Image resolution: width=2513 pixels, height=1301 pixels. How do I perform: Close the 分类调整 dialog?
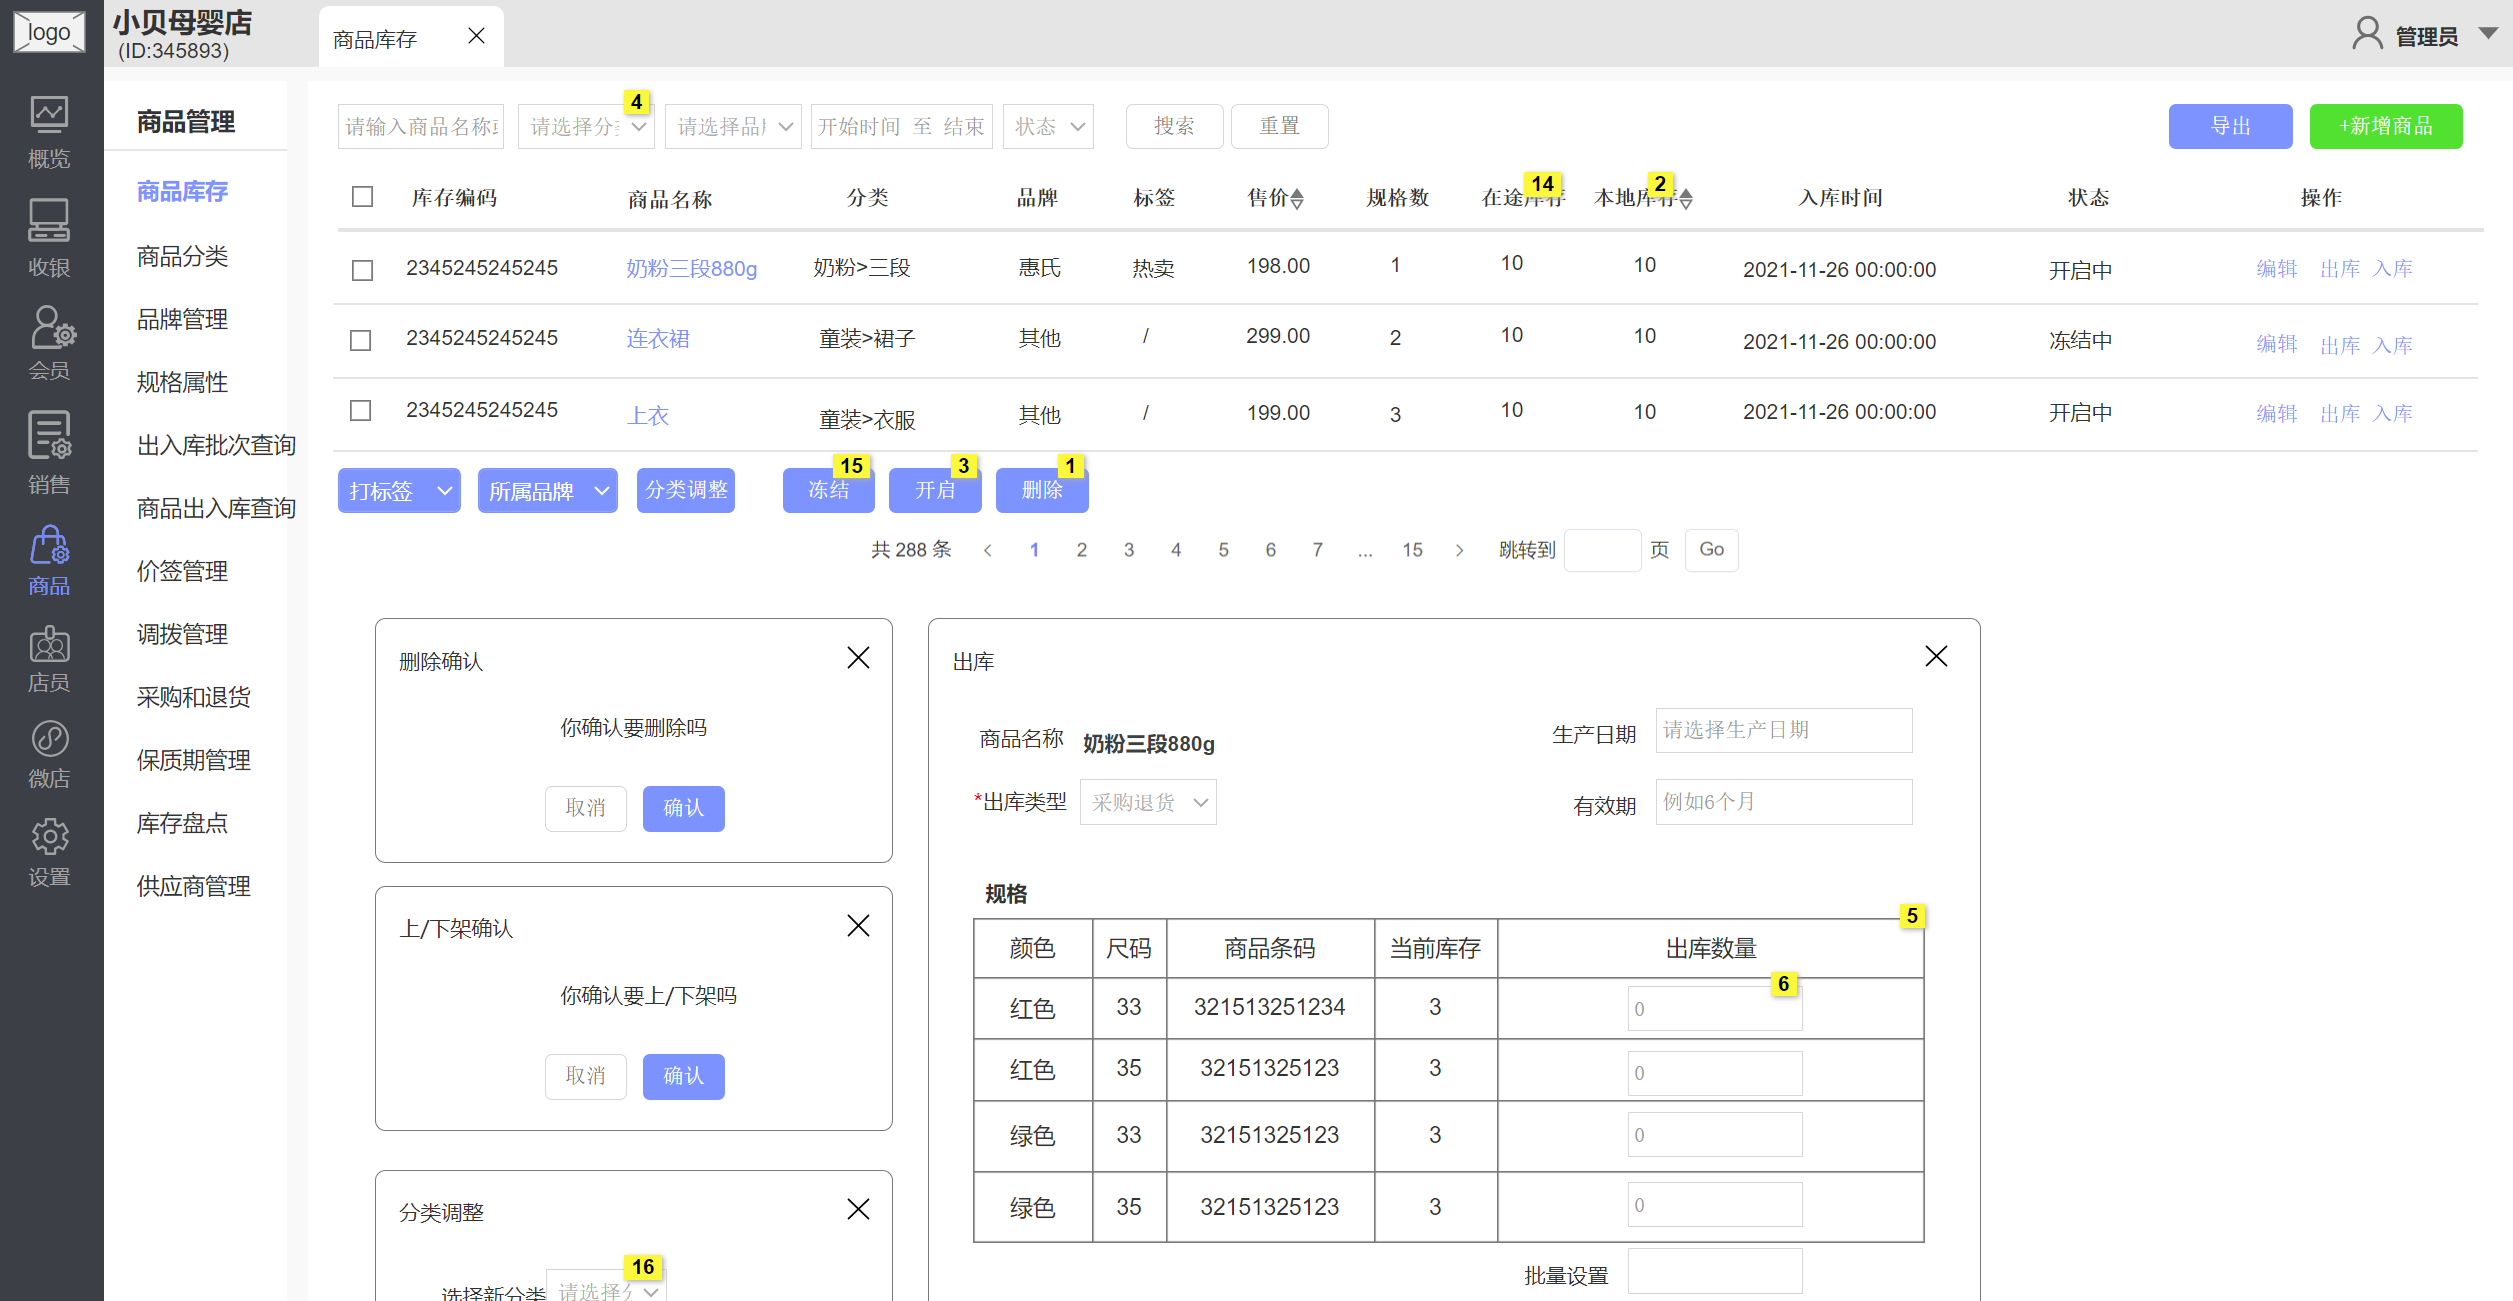858,1209
